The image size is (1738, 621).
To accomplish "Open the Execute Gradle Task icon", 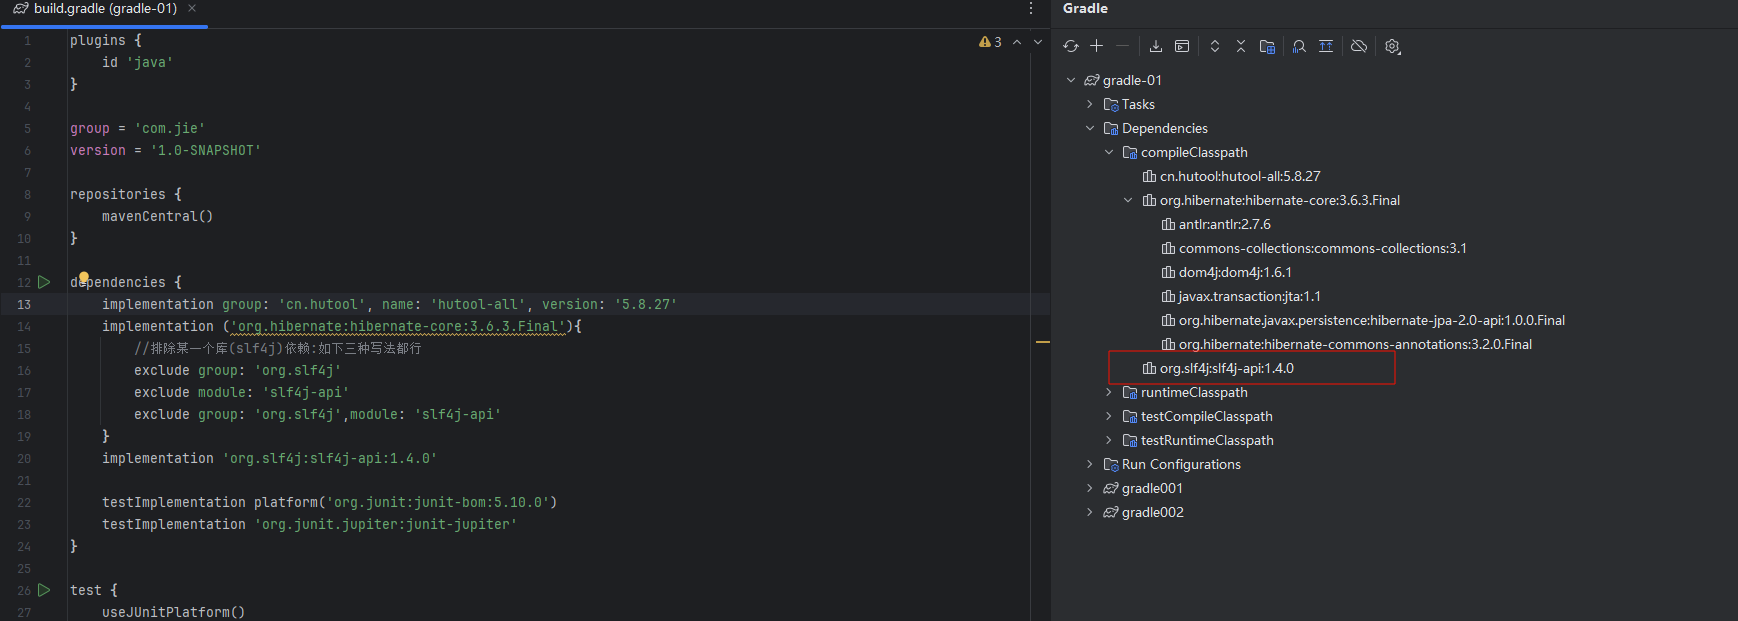I will [1182, 46].
